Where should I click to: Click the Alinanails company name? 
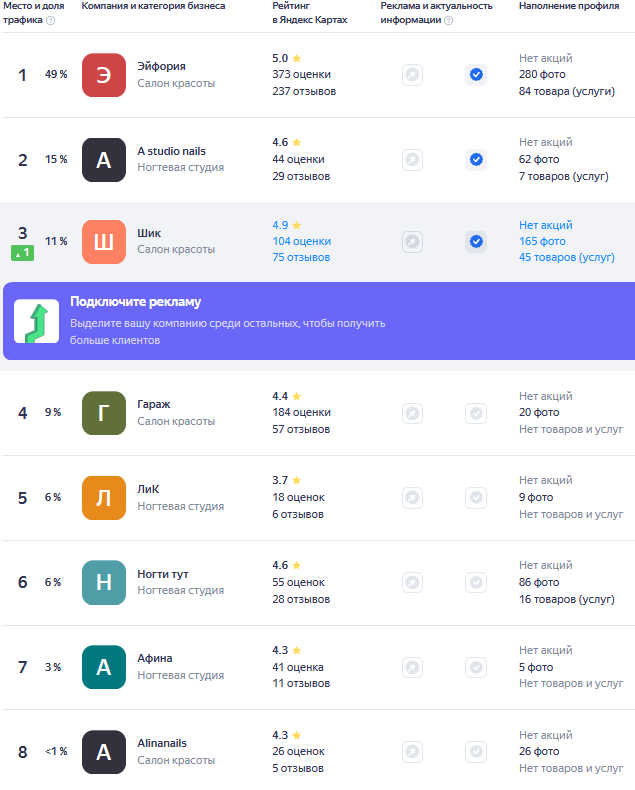pos(162,743)
